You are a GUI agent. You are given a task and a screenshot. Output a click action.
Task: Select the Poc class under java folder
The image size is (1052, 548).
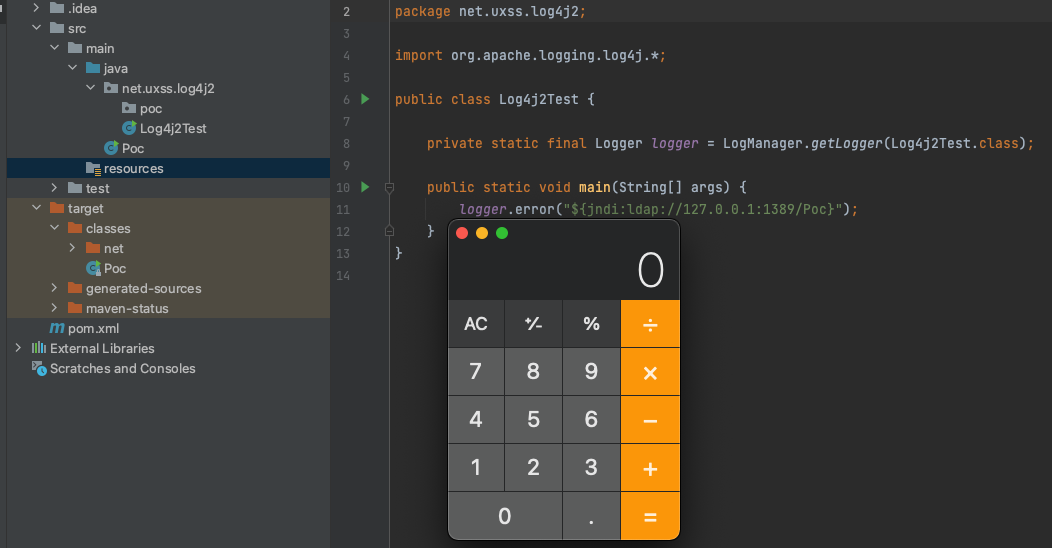(132, 148)
